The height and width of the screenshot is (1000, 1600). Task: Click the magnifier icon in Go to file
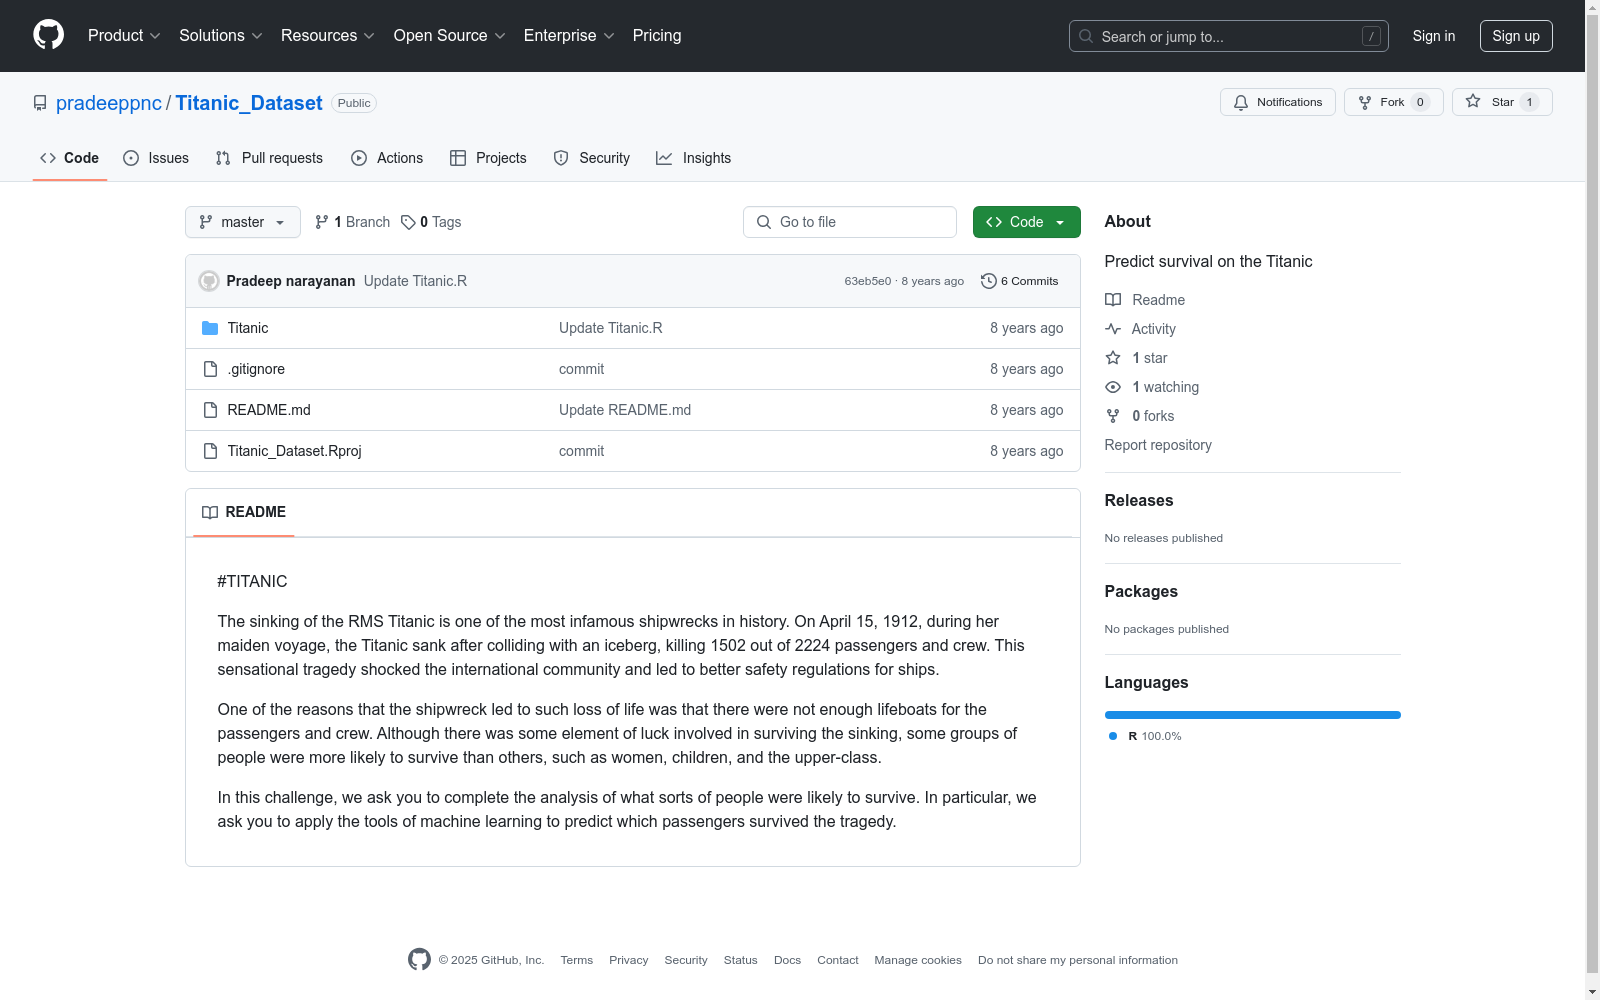[764, 222]
